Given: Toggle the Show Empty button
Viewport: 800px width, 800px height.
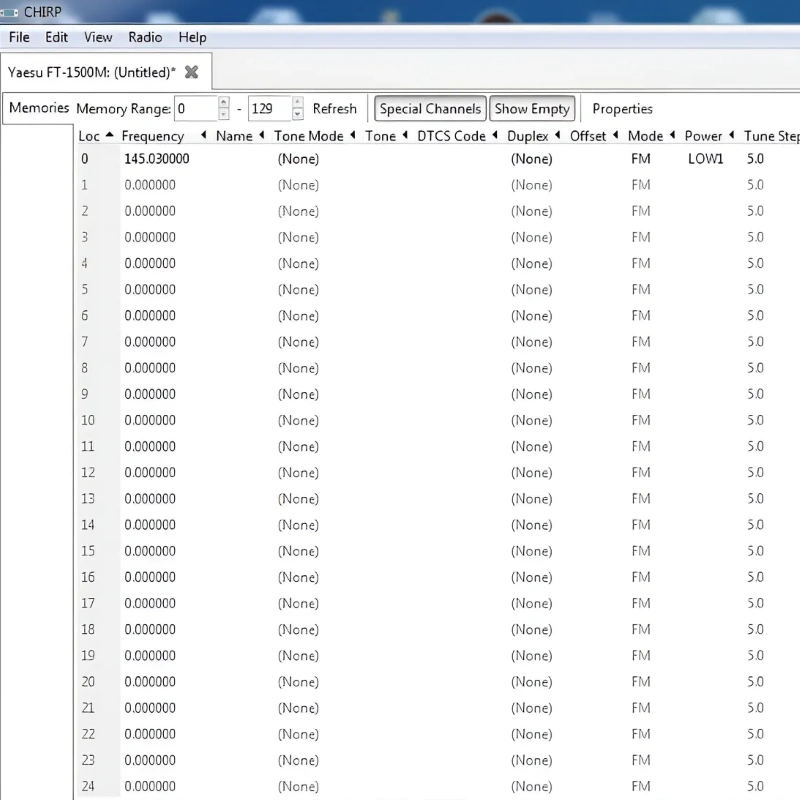Looking at the screenshot, I should pyautogui.click(x=531, y=109).
